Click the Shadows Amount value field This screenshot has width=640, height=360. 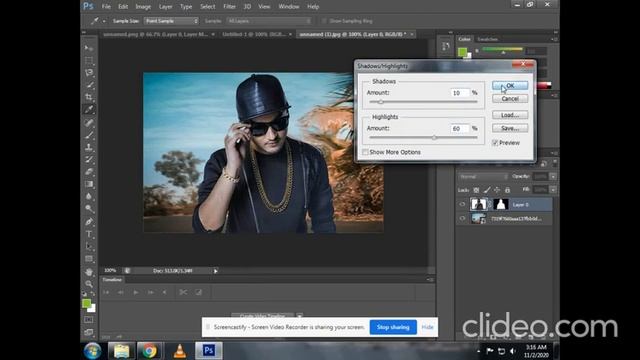tap(460, 93)
